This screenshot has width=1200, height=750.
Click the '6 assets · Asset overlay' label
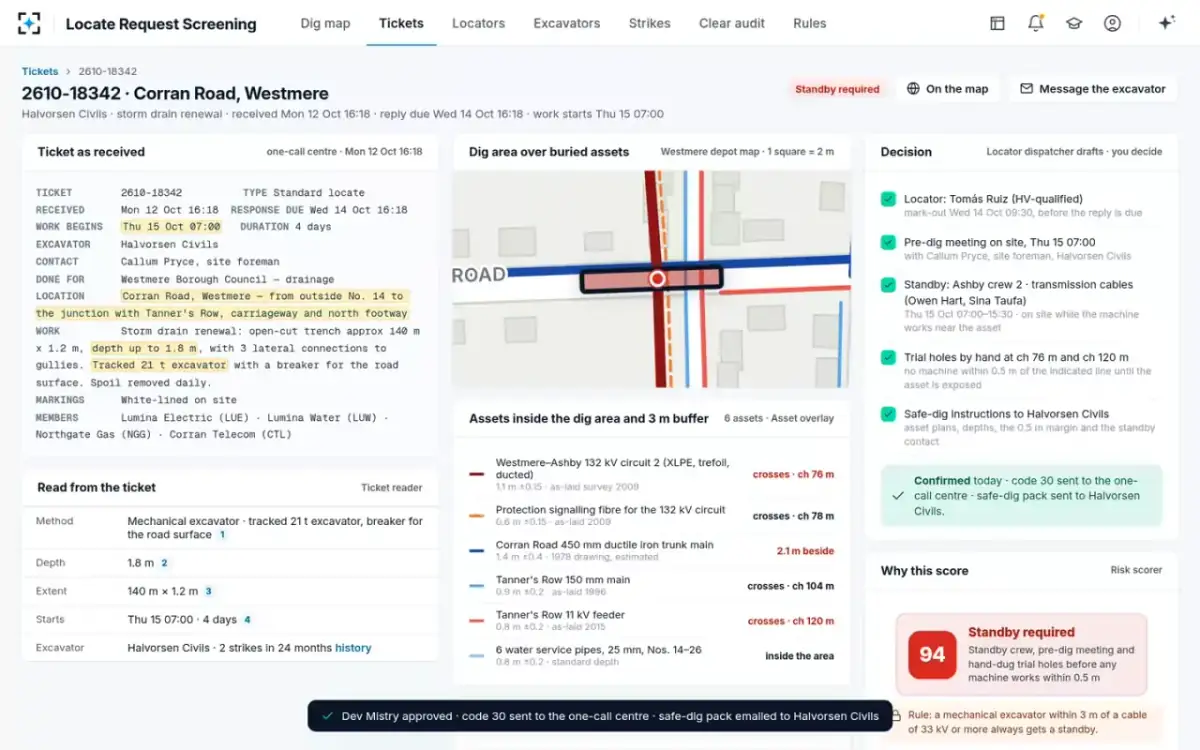point(779,419)
